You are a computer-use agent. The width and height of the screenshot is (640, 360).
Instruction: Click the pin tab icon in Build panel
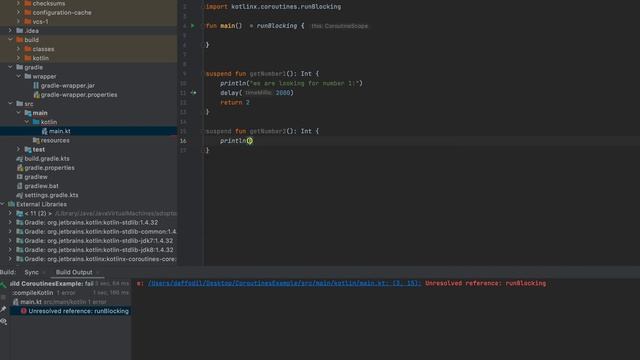[3, 309]
